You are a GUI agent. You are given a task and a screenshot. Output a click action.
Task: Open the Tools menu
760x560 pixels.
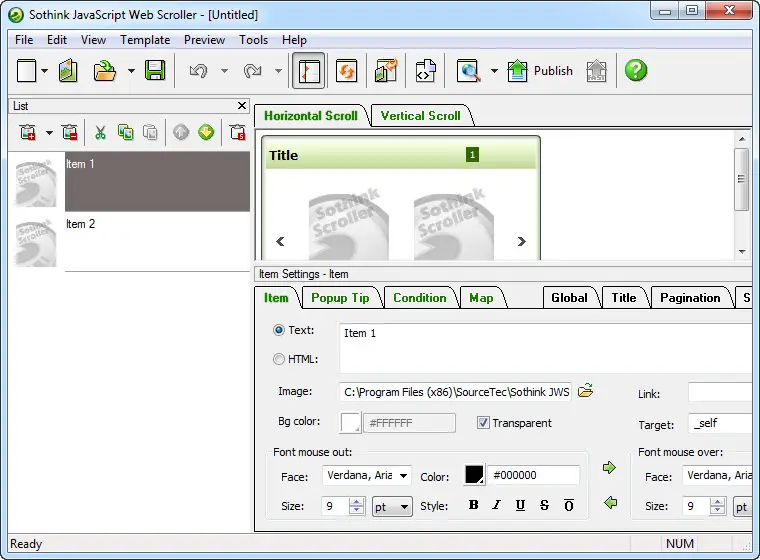[253, 40]
